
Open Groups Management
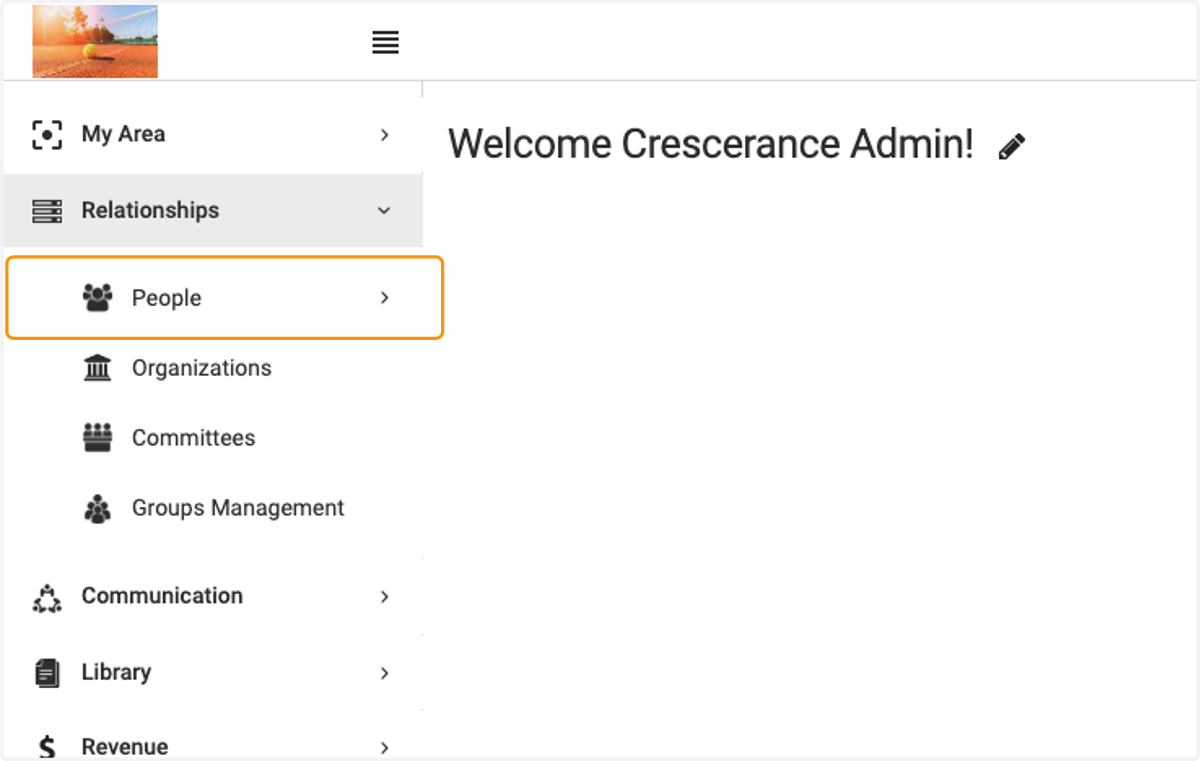[x=238, y=508]
